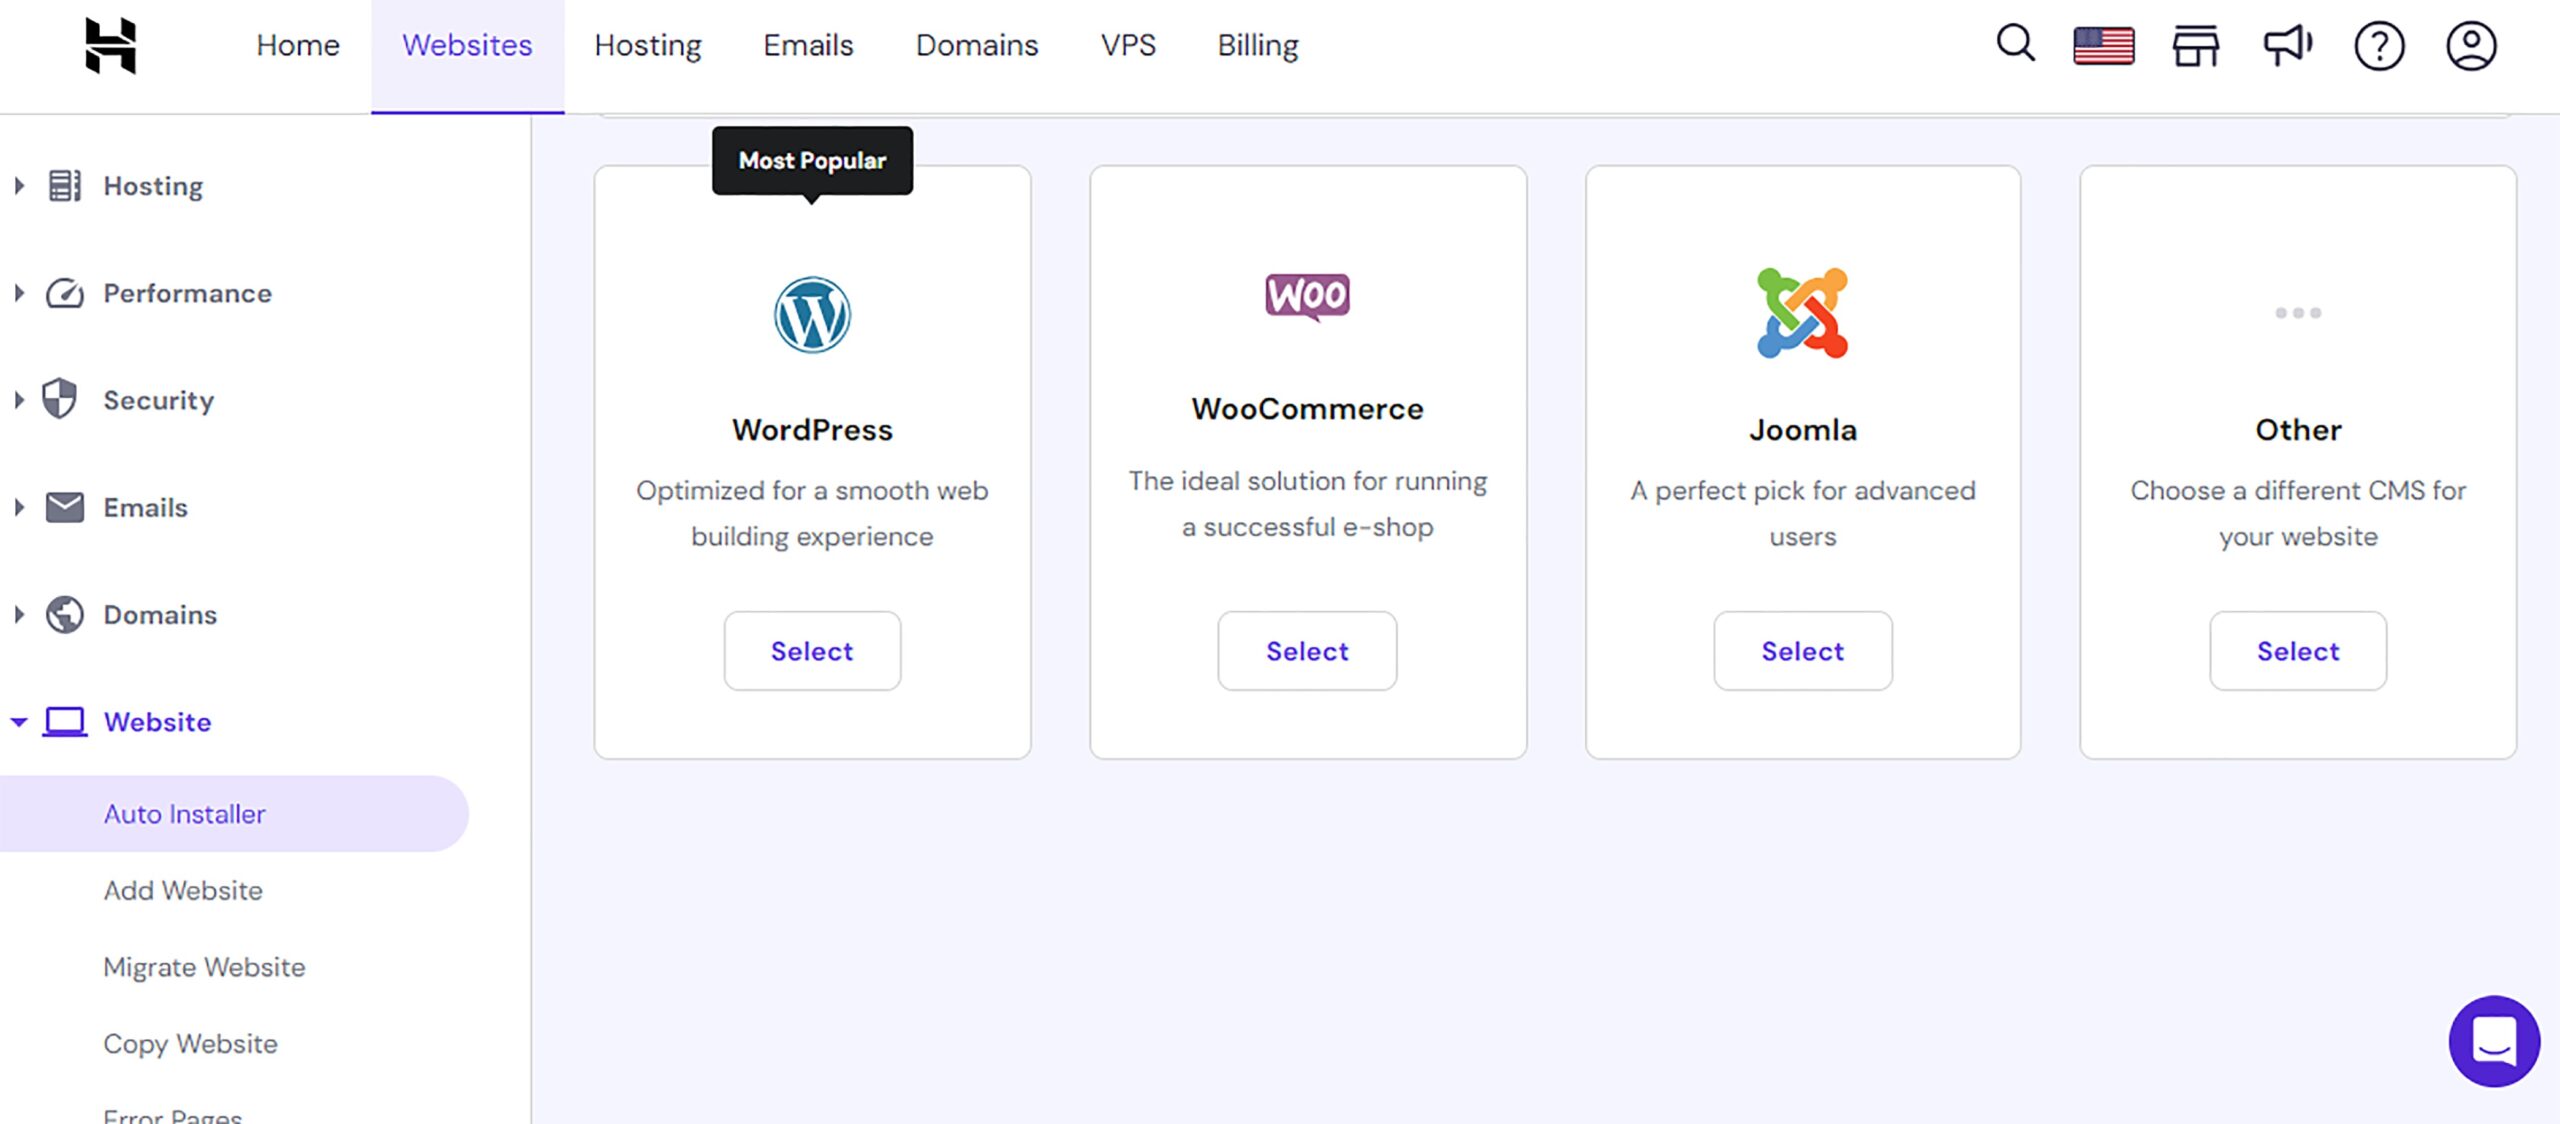Click the Security shield icon
Image resolution: width=2560 pixels, height=1124 pixels.
pyautogui.click(x=60, y=399)
